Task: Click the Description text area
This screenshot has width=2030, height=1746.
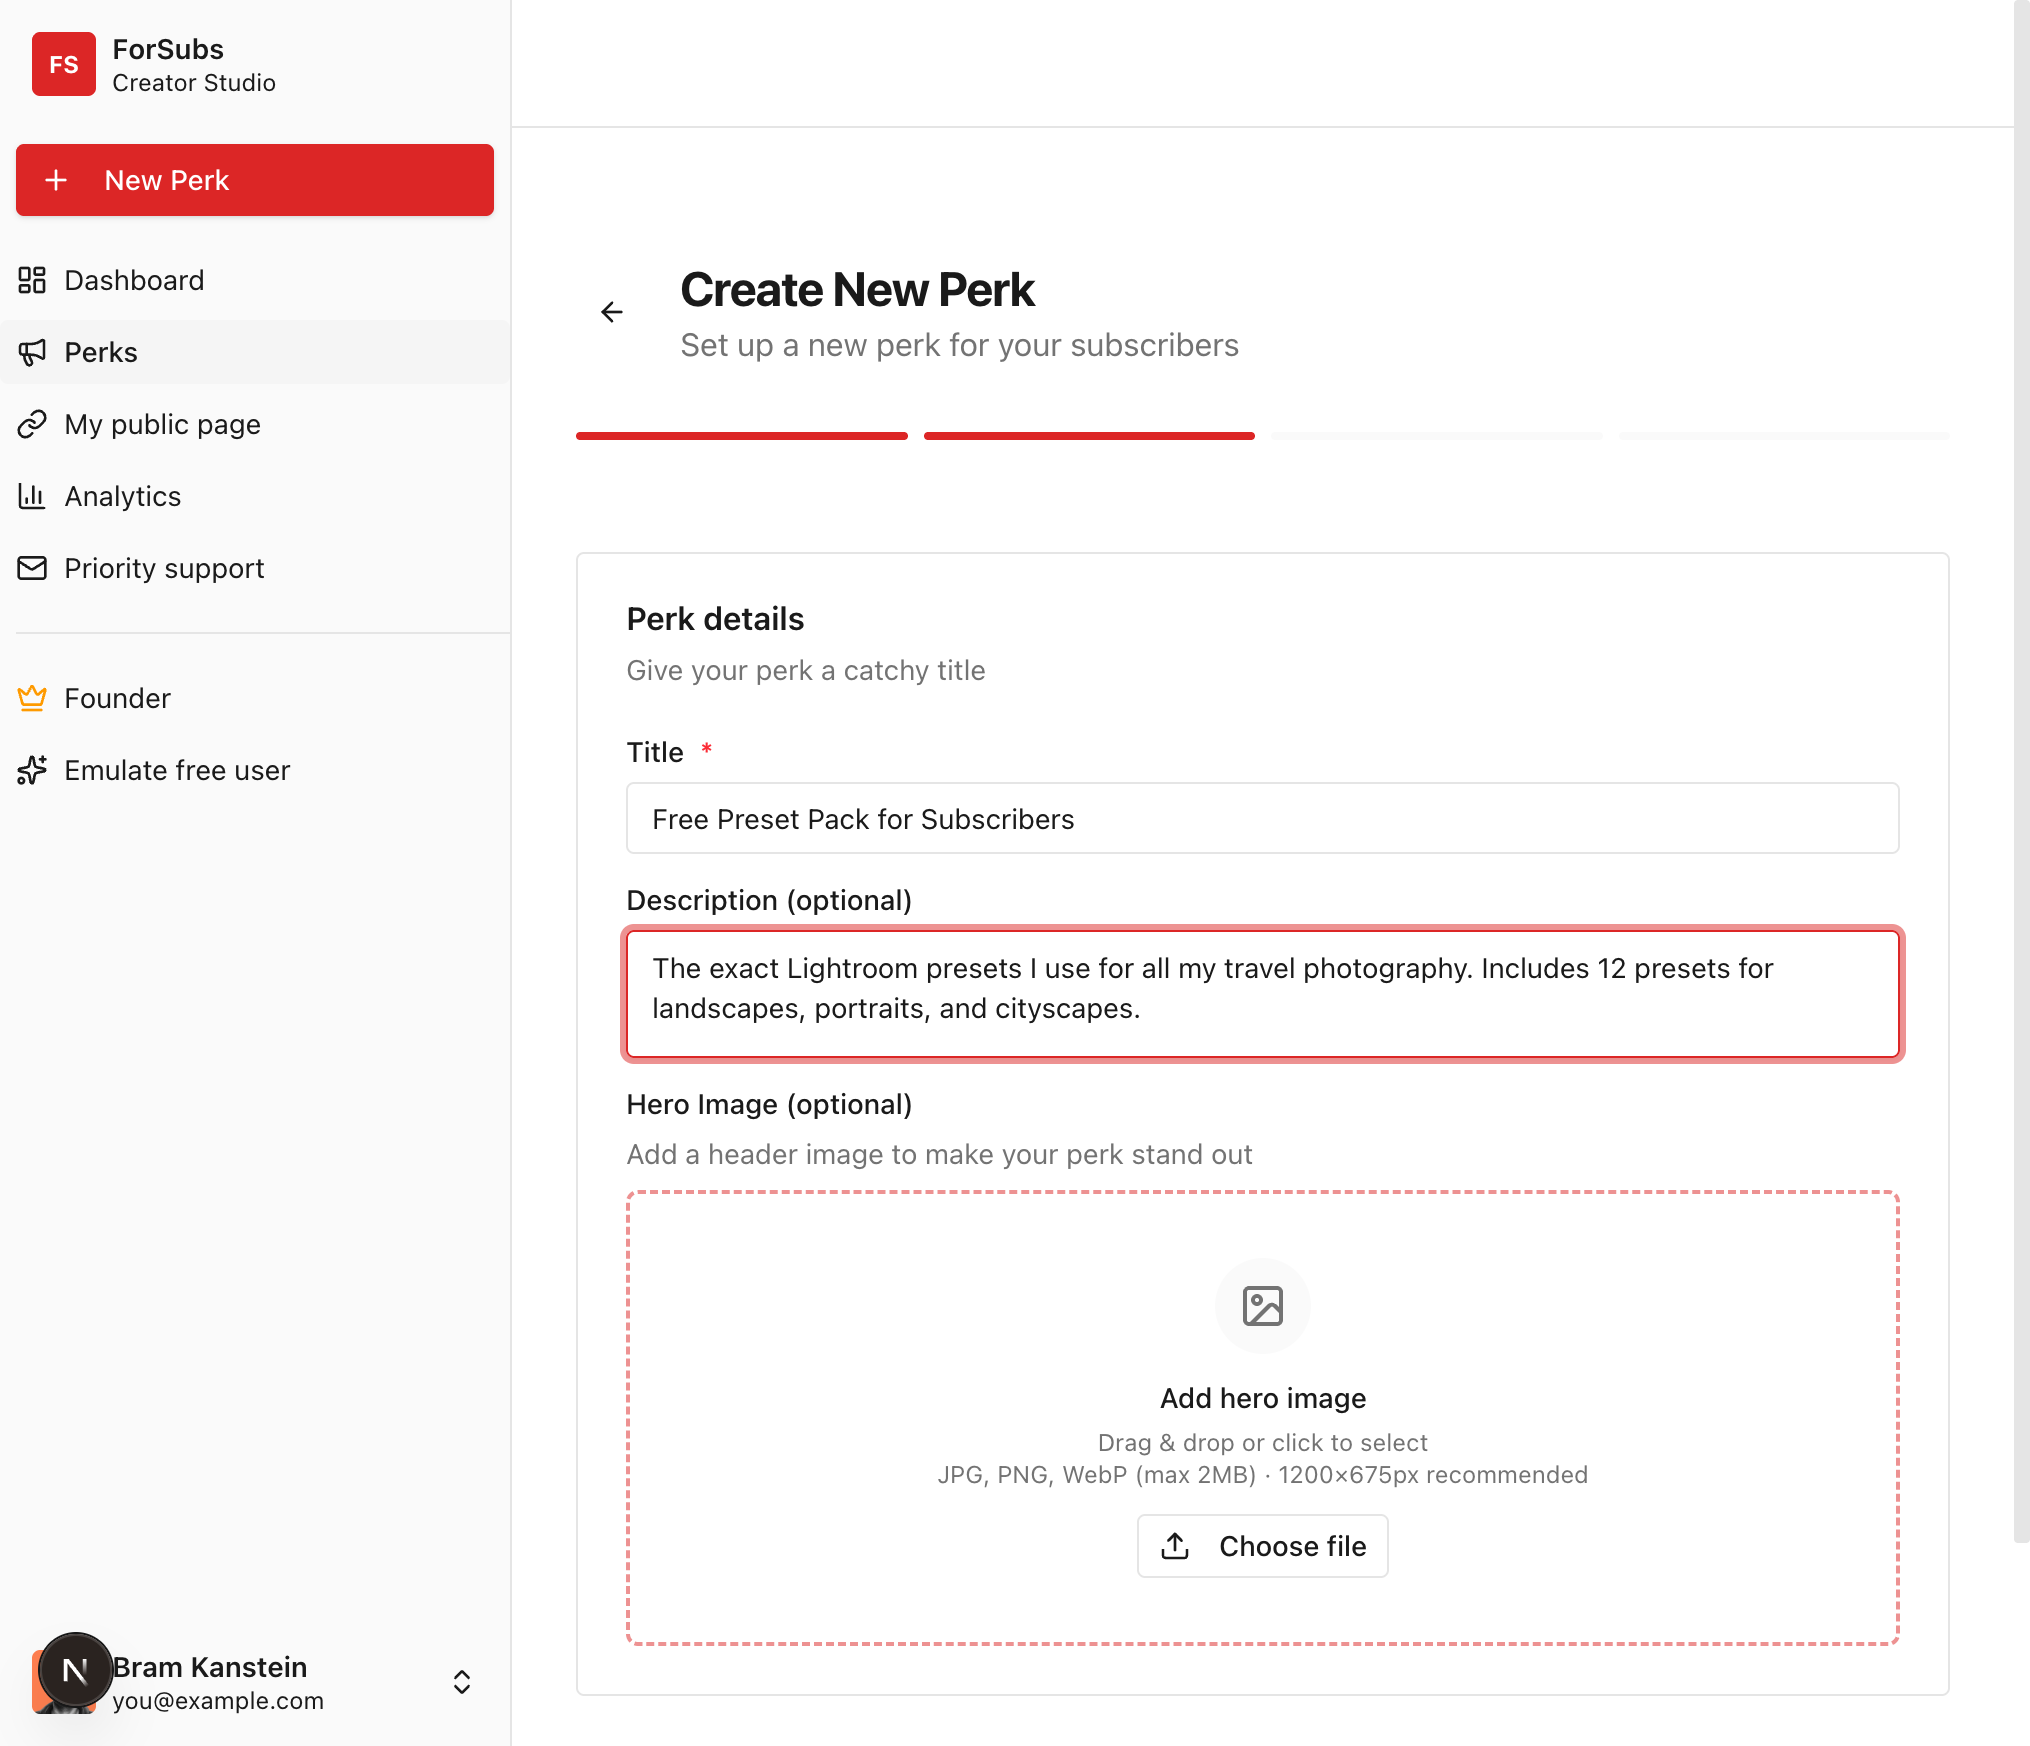Action: click(1262, 993)
